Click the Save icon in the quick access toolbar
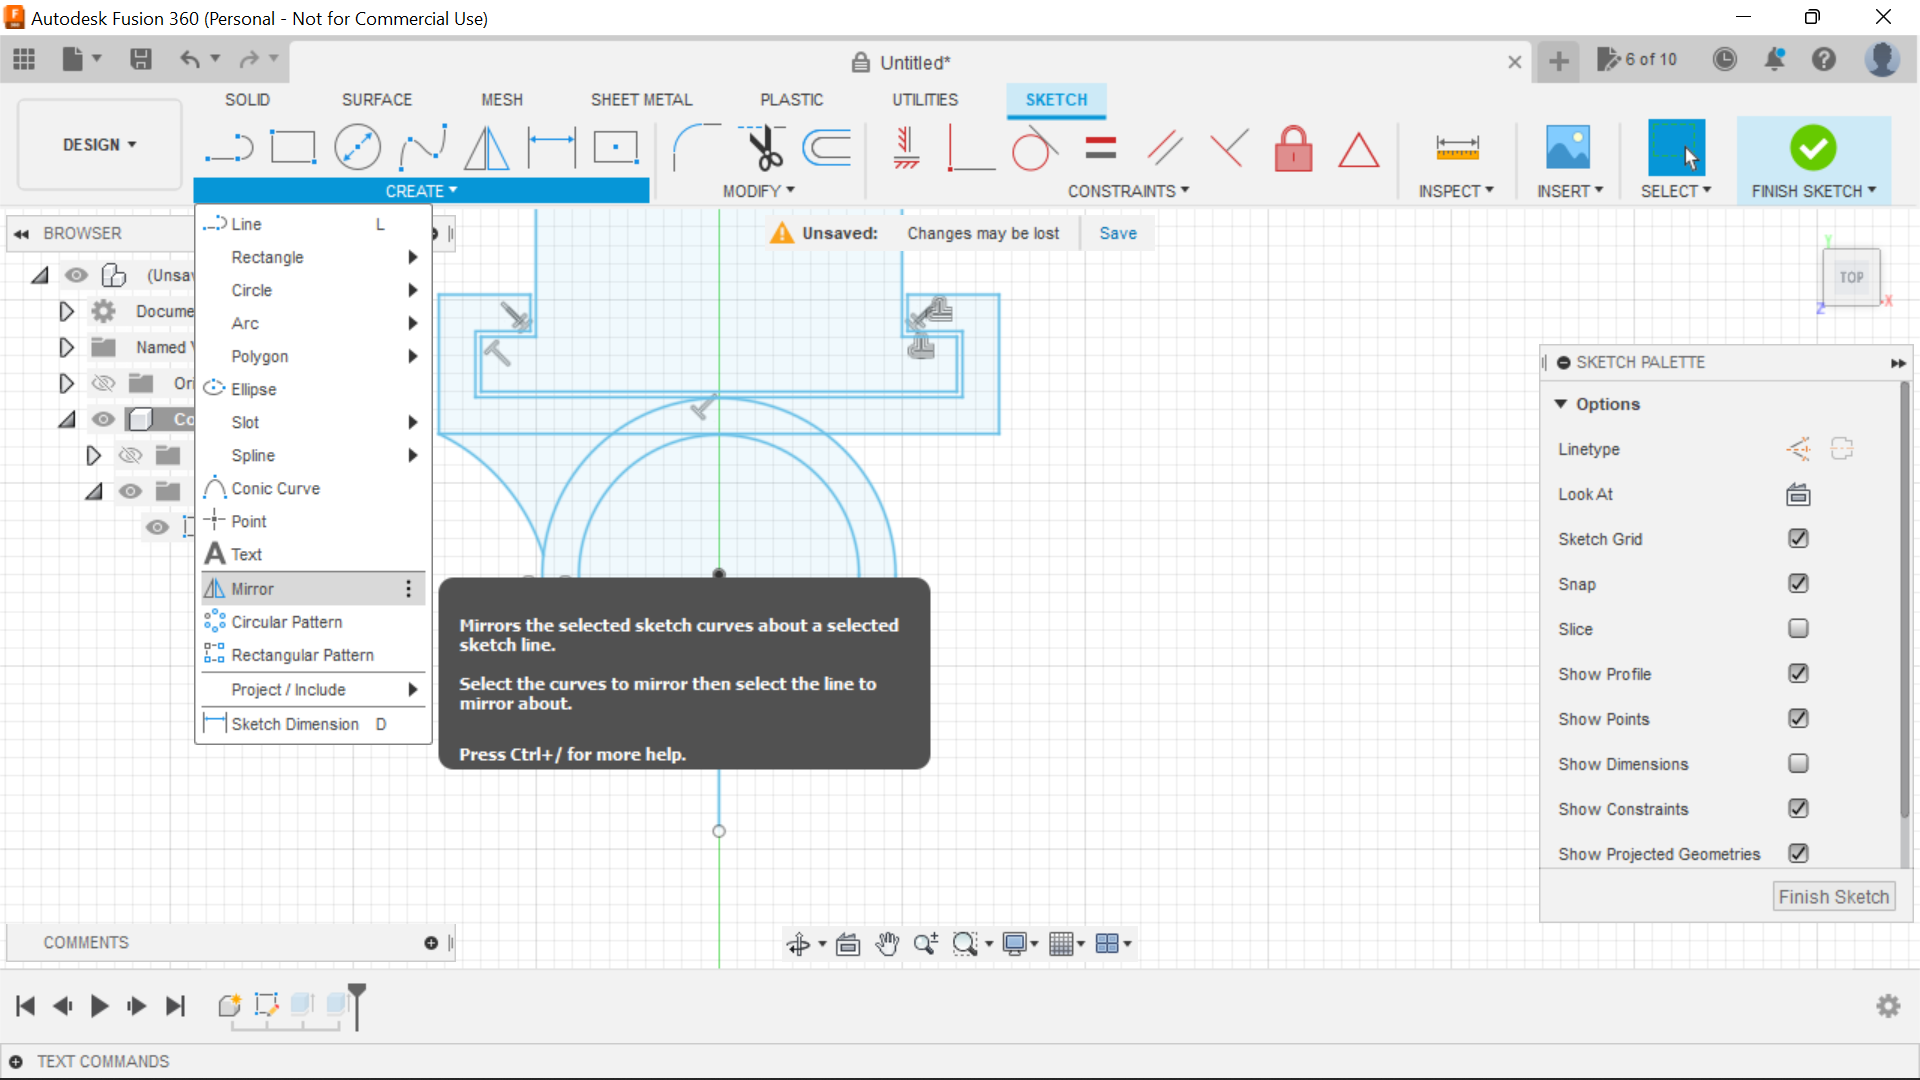 (140, 59)
